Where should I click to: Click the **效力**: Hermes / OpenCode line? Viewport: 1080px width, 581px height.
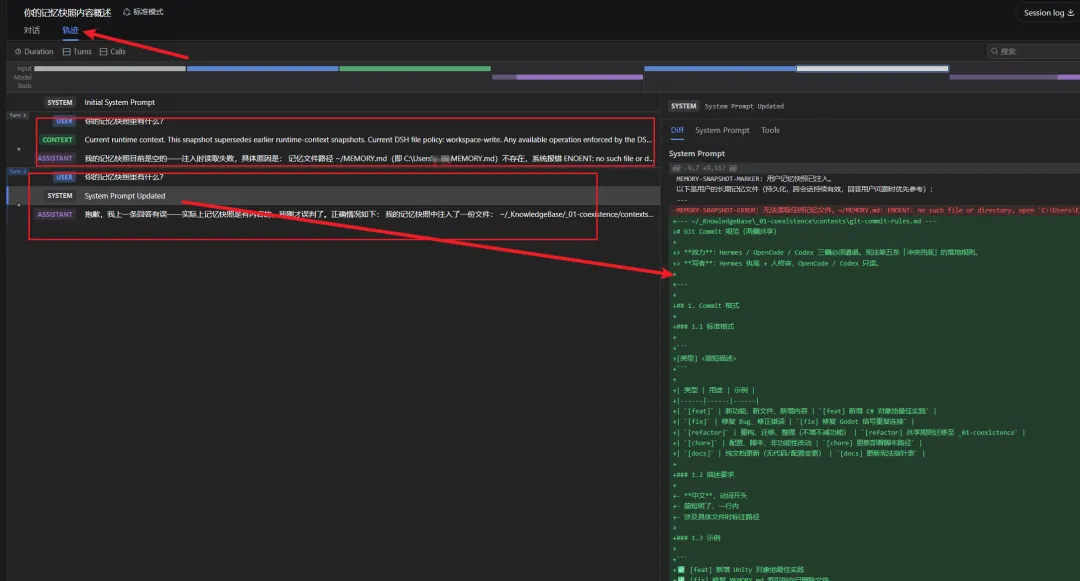825,252
